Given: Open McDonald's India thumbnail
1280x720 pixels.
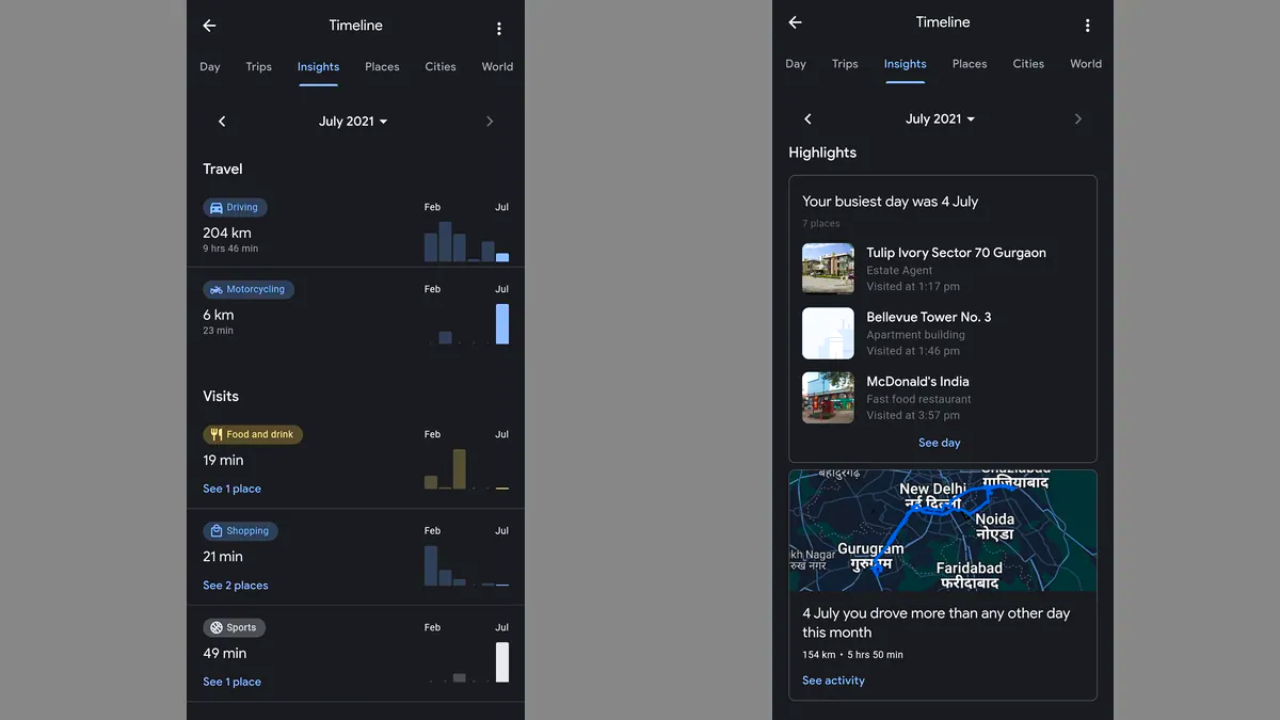Looking at the screenshot, I should 828,398.
